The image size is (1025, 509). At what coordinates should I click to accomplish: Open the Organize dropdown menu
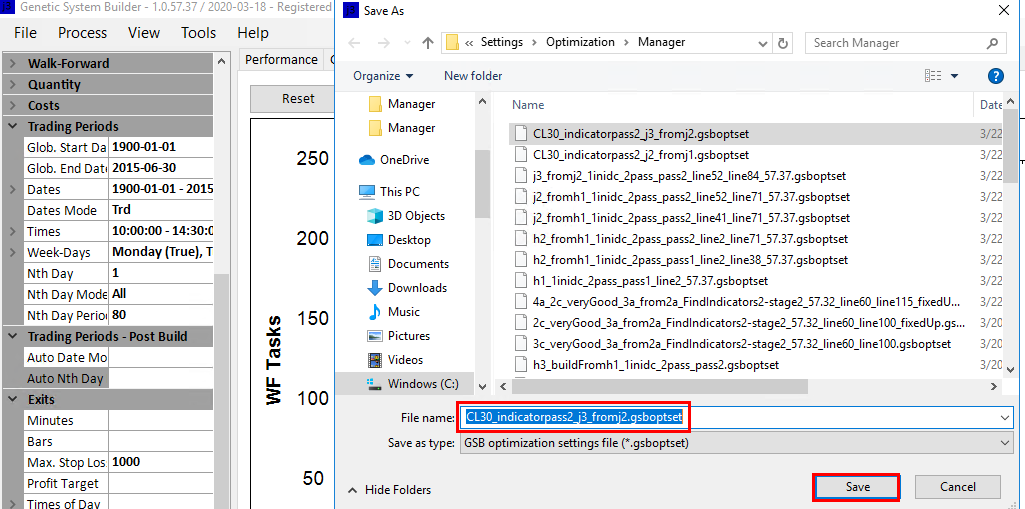[383, 76]
